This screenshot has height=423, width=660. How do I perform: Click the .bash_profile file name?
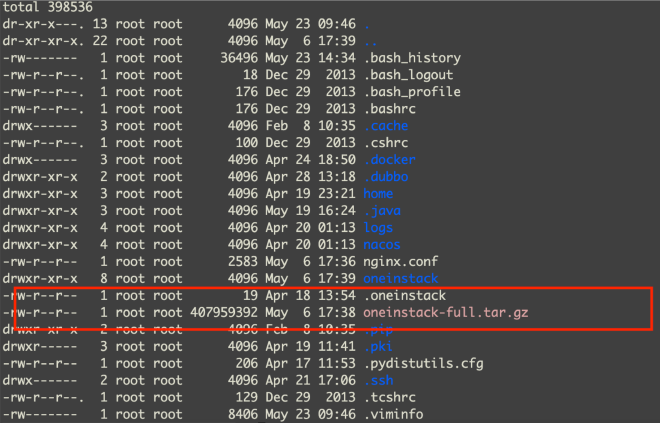412,92
